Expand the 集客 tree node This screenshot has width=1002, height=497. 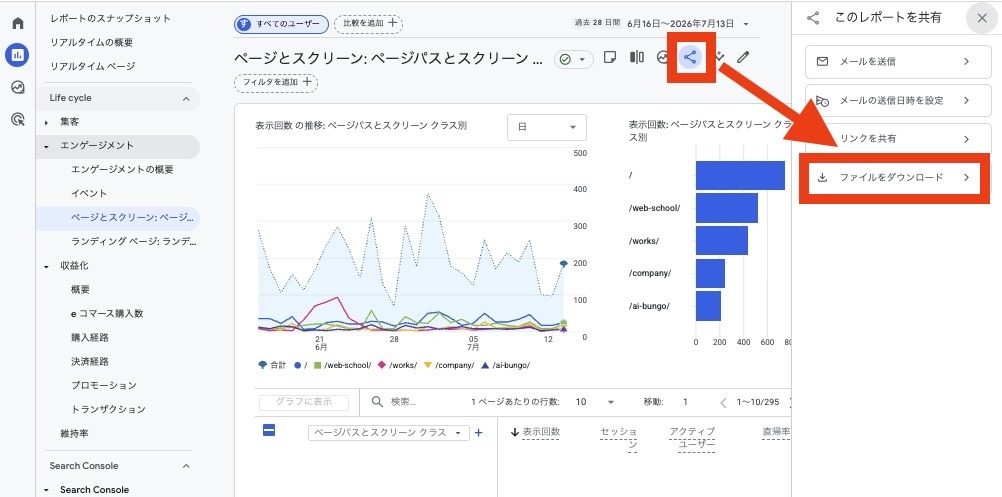coord(46,122)
